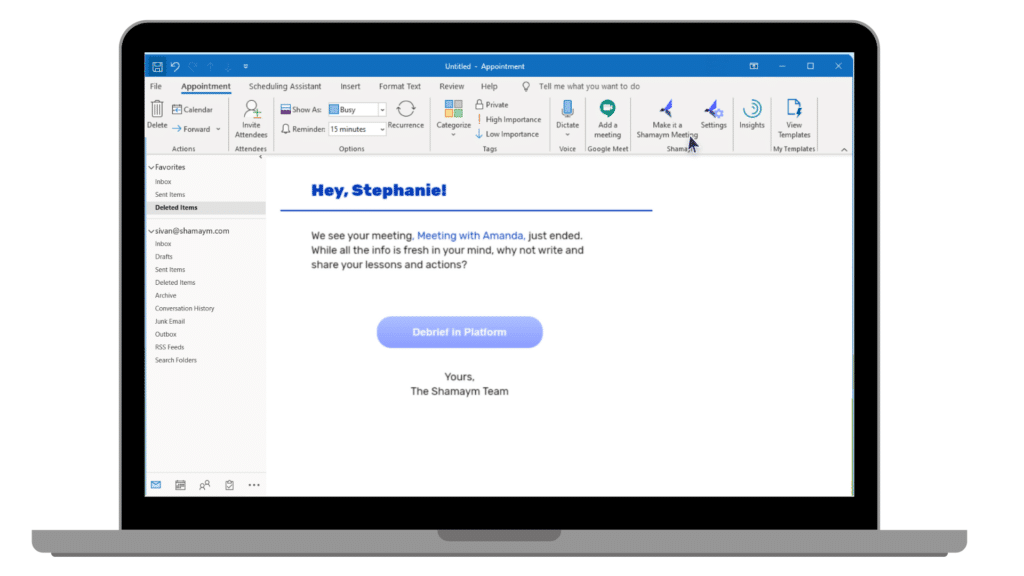The height and width of the screenshot is (576, 1024).
Task: Open Calendar from the Actions group
Action: 192,110
